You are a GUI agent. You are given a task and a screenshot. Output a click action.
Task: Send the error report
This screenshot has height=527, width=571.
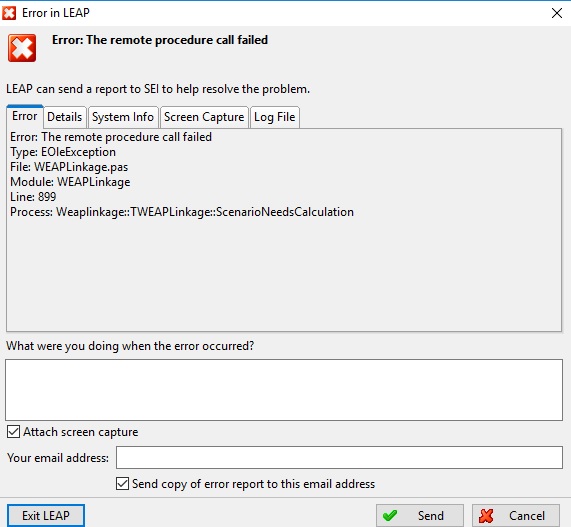[420, 515]
